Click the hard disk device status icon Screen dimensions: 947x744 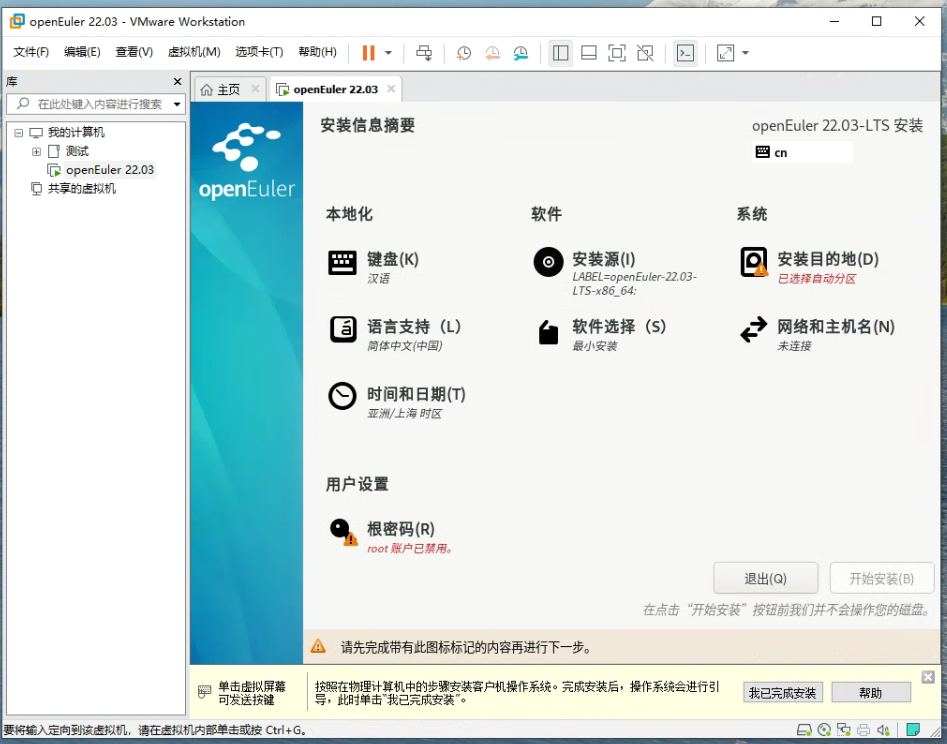[804, 730]
